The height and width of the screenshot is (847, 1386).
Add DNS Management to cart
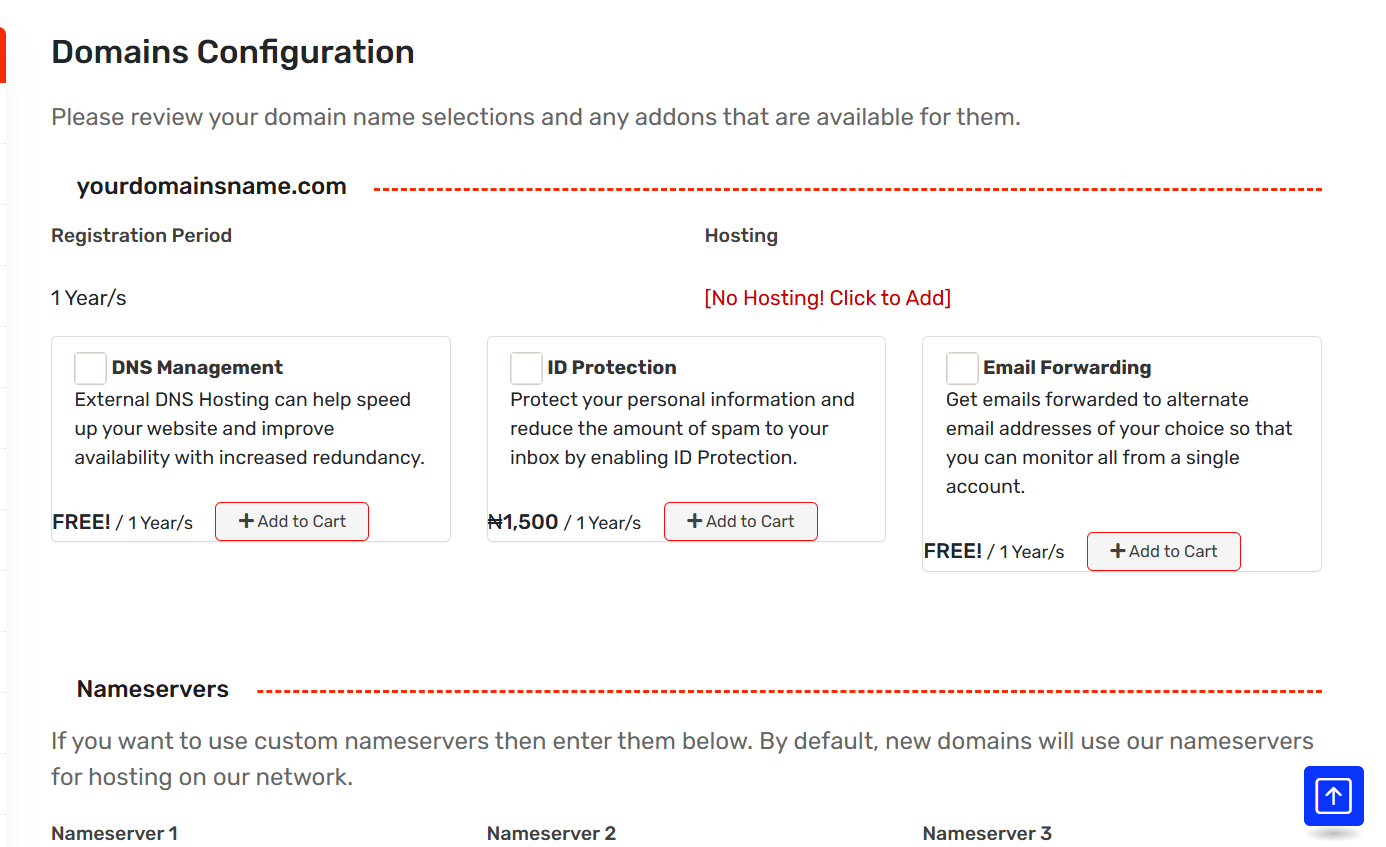tap(292, 521)
